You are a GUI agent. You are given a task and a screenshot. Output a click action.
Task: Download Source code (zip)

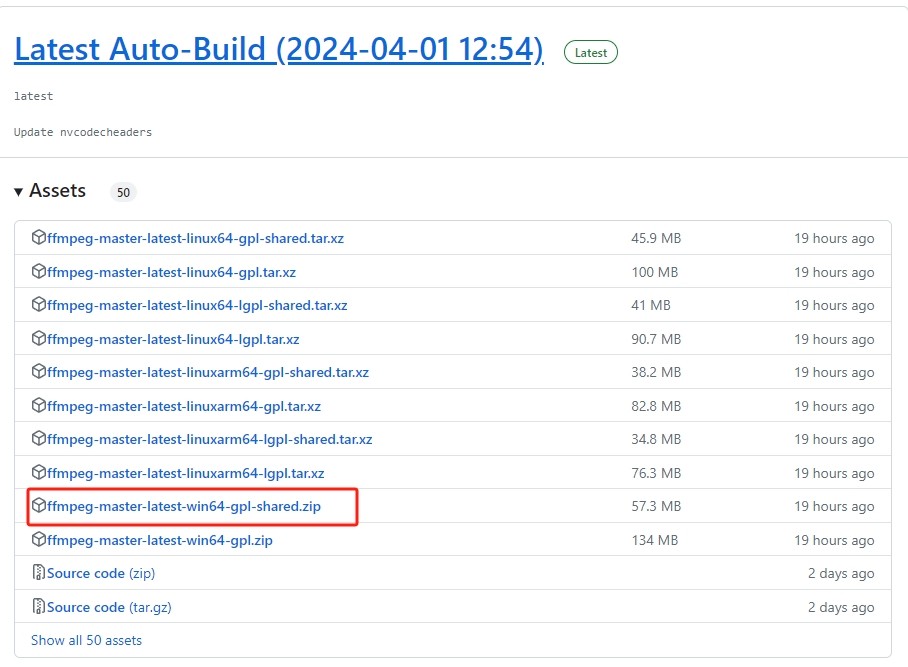click(x=101, y=573)
